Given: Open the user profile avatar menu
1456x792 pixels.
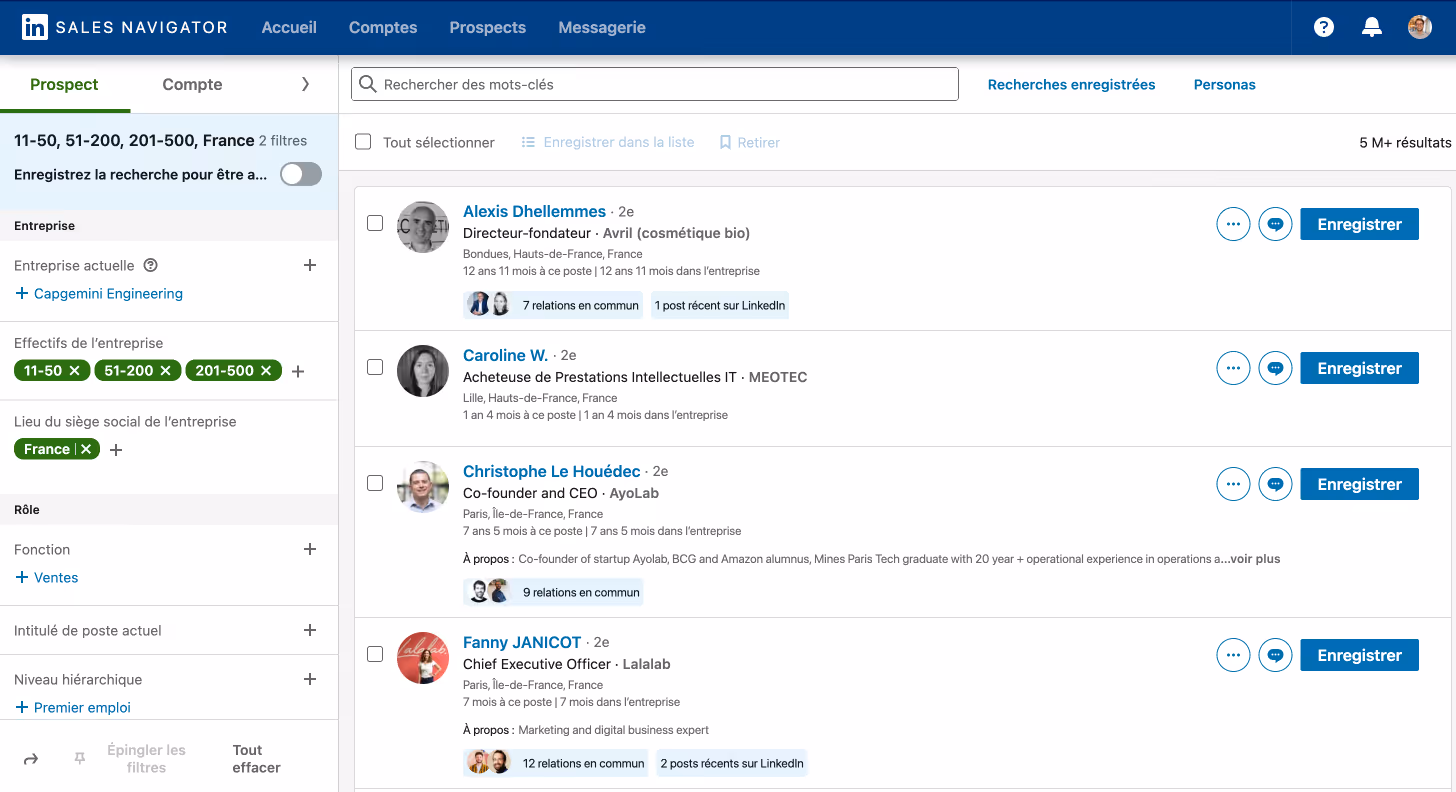Looking at the screenshot, I should (x=1420, y=27).
